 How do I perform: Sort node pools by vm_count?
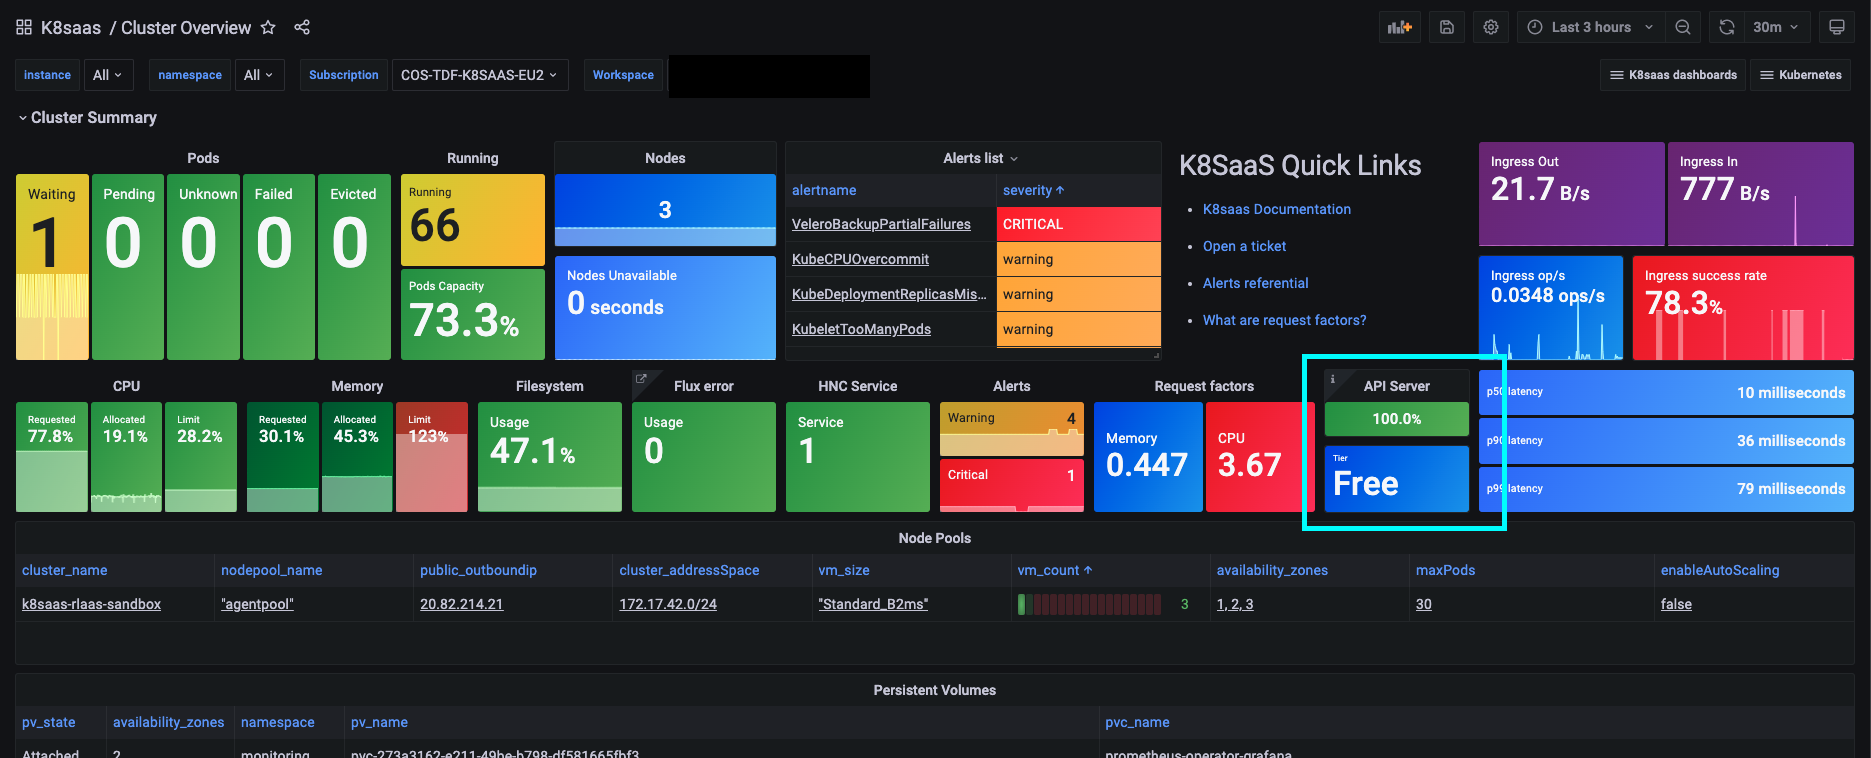[x=1055, y=570]
